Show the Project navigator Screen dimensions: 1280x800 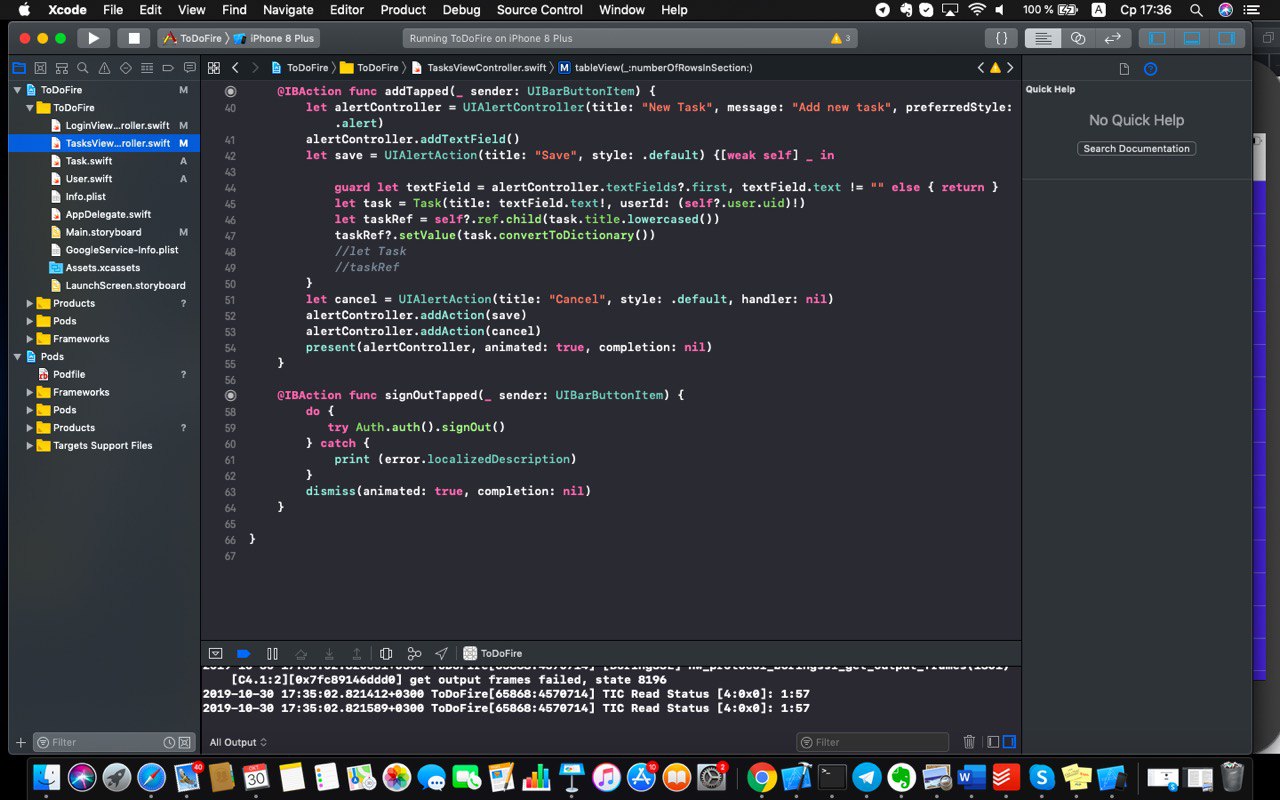pyautogui.click(x=18, y=68)
